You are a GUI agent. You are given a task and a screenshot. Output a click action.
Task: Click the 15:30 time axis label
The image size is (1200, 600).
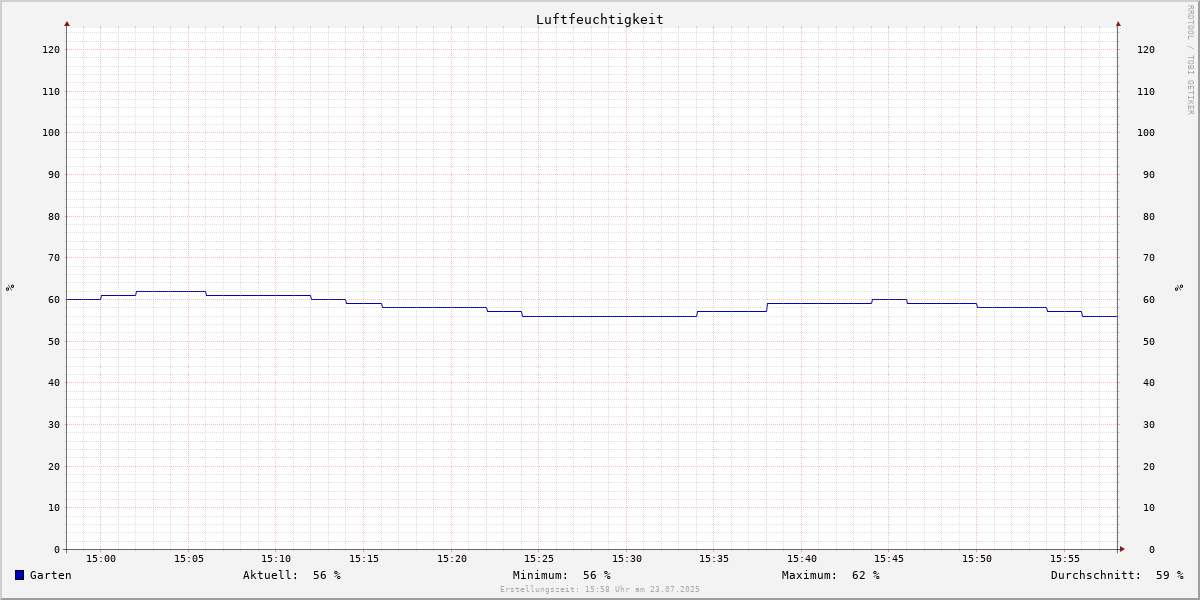click(x=627, y=559)
